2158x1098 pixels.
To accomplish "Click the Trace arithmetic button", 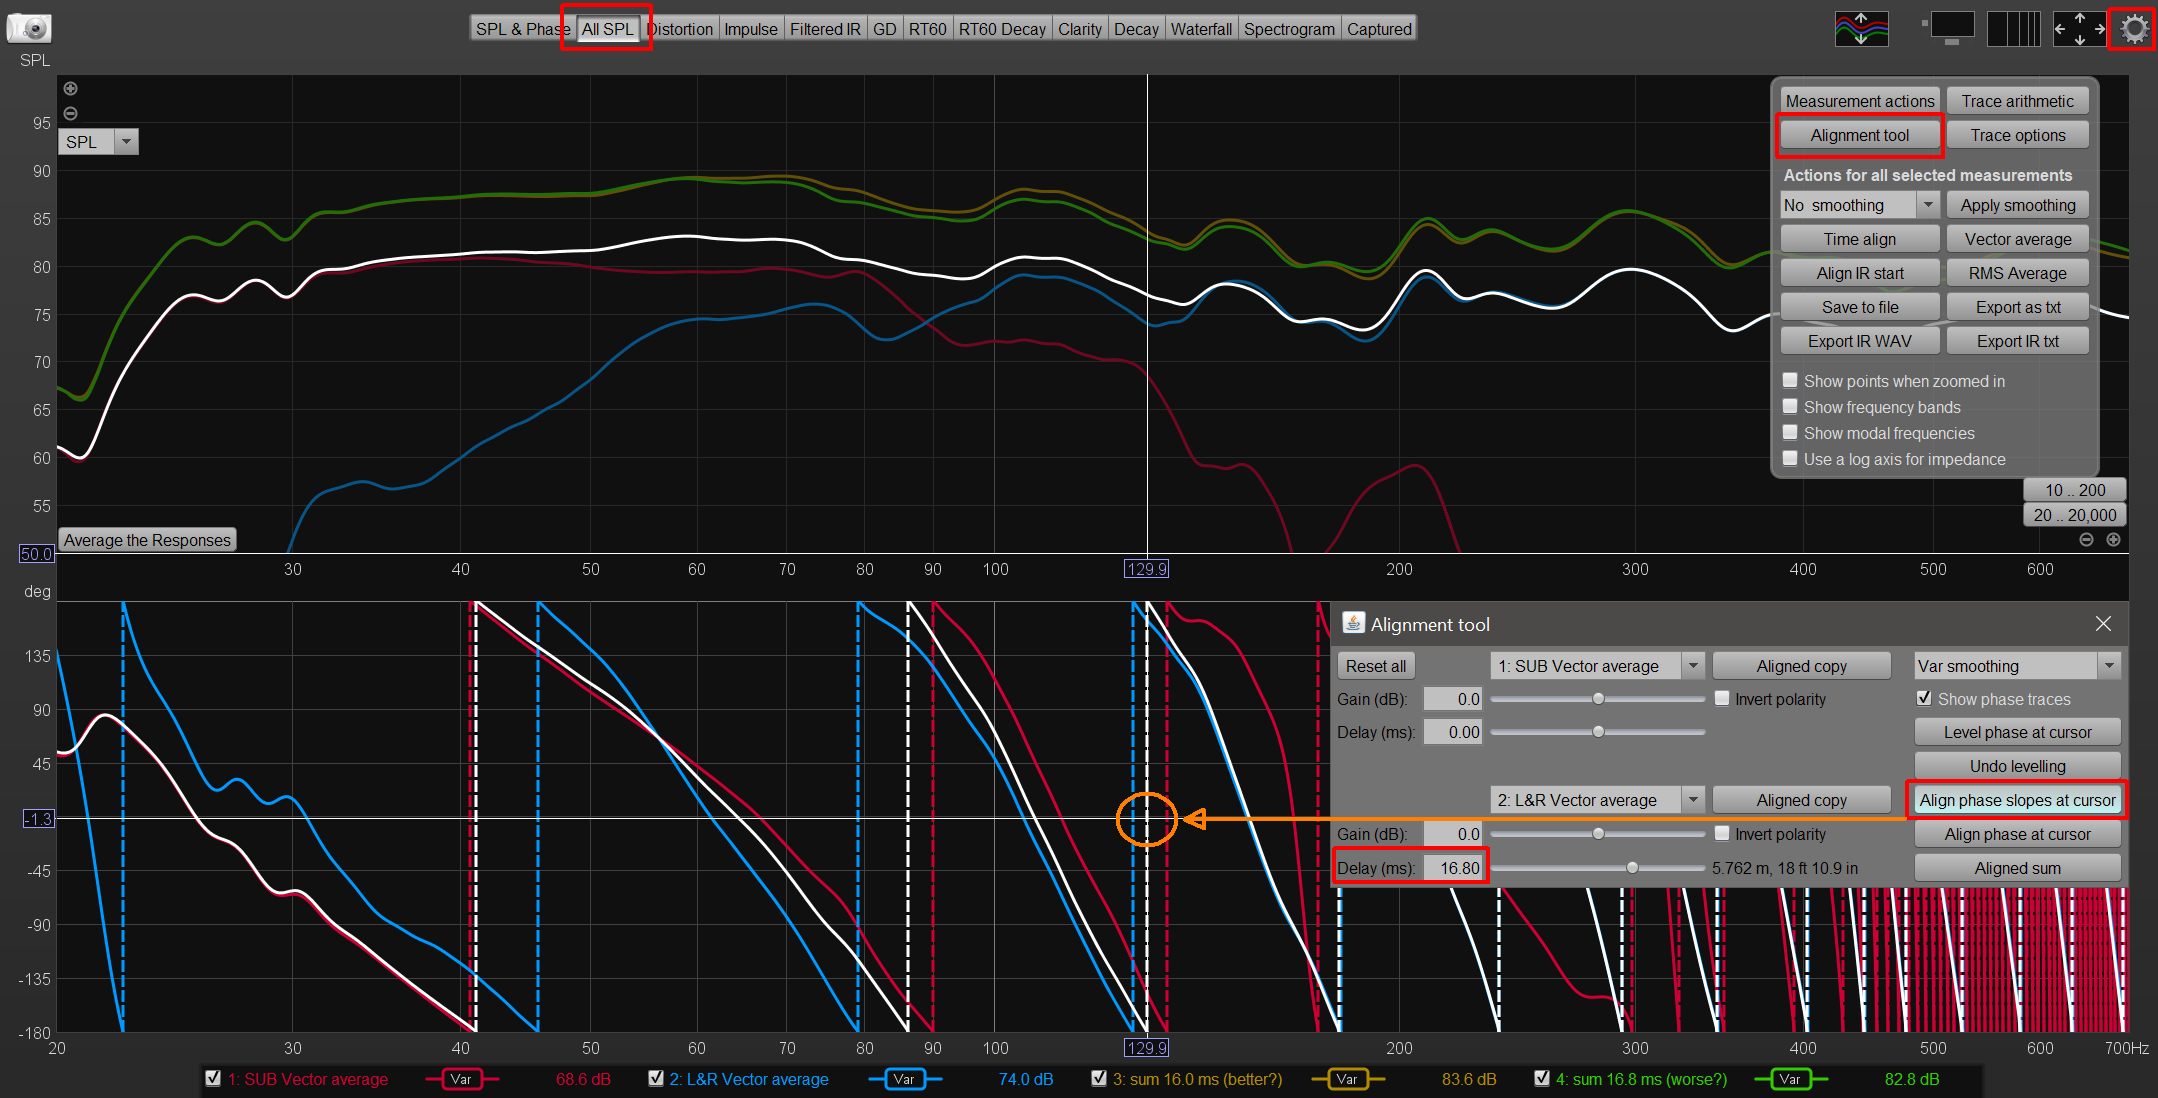I will pyautogui.click(x=2018, y=101).
